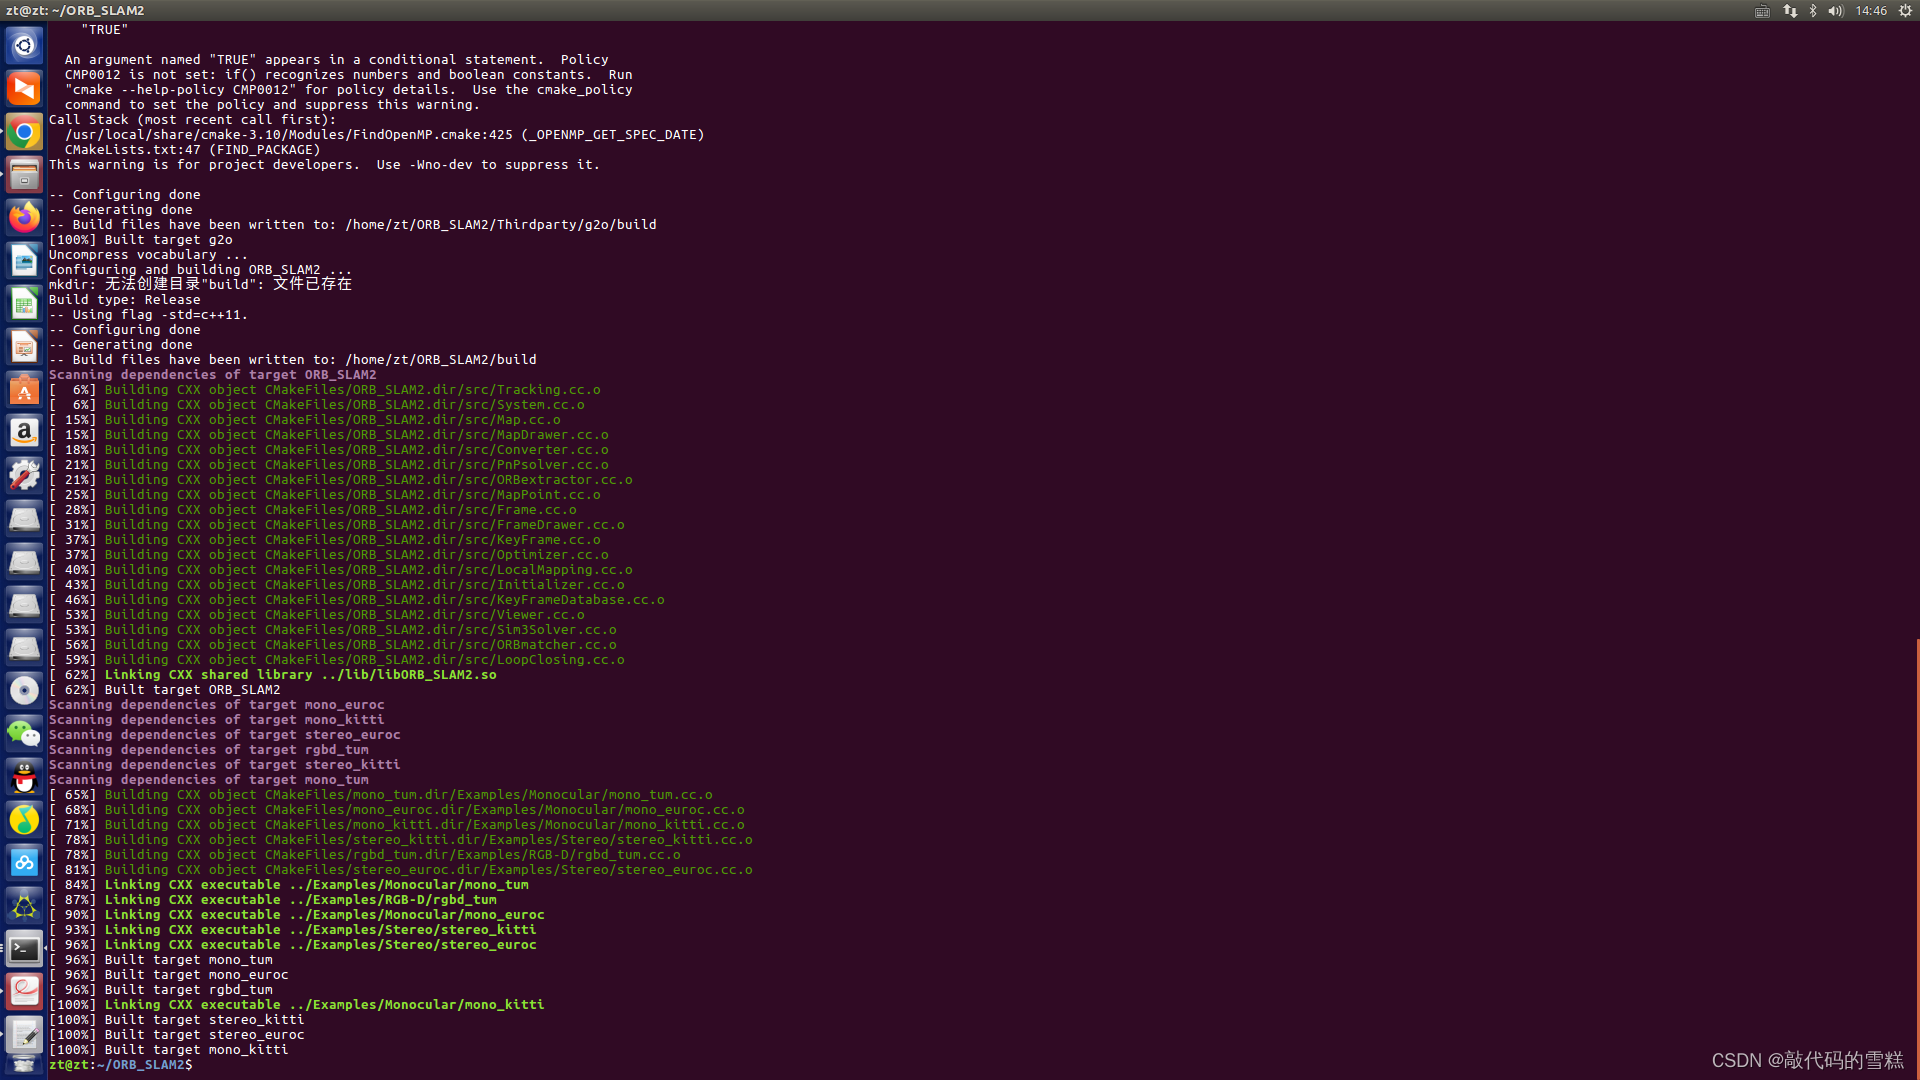Open the sound volume indicator
The width and height of the screenshot is (1920, 1080).
coord(1836,11)
